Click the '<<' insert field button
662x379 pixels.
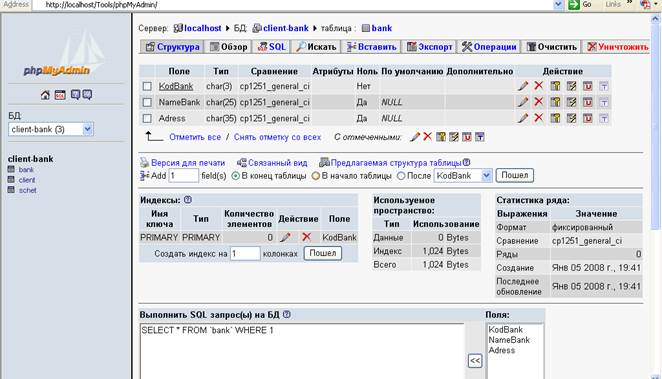(x=475, y=361)
